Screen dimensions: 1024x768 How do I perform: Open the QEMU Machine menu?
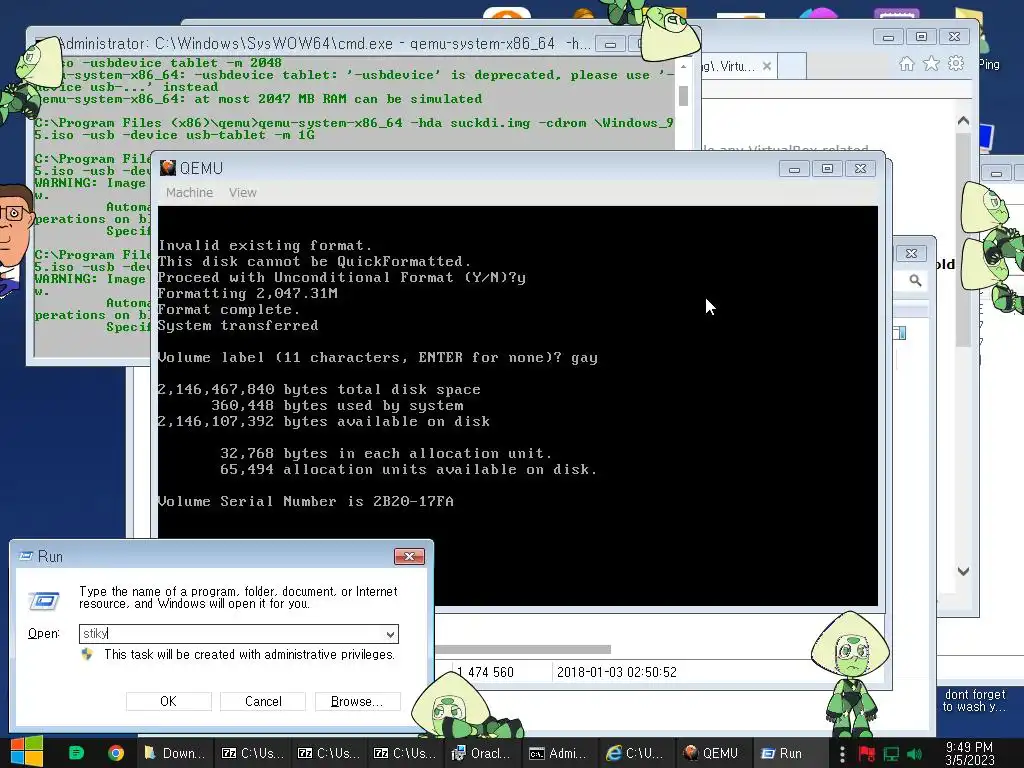click(189, 193)
